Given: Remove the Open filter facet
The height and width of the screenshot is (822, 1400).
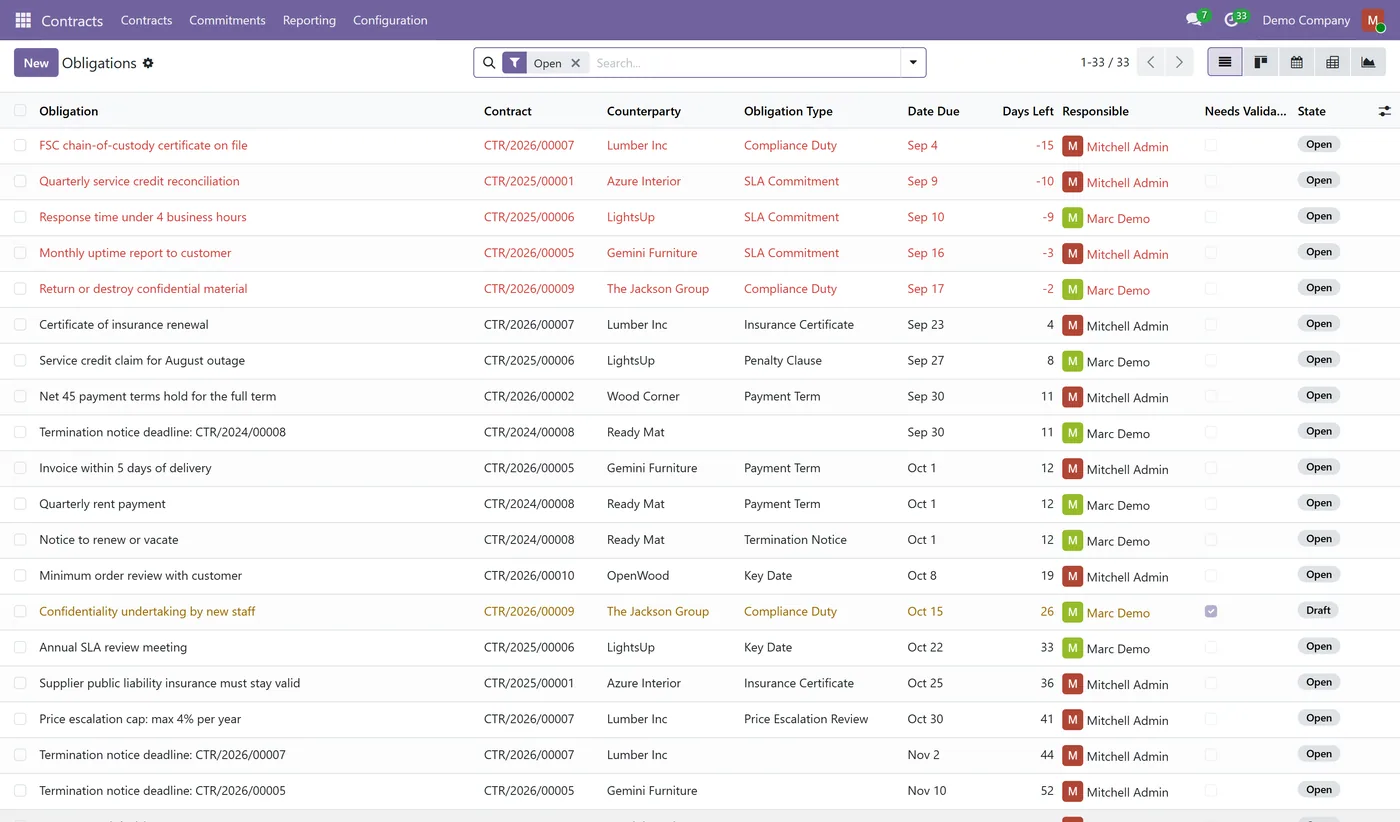Looking at the screenshot, I should [x=576, y=63].
